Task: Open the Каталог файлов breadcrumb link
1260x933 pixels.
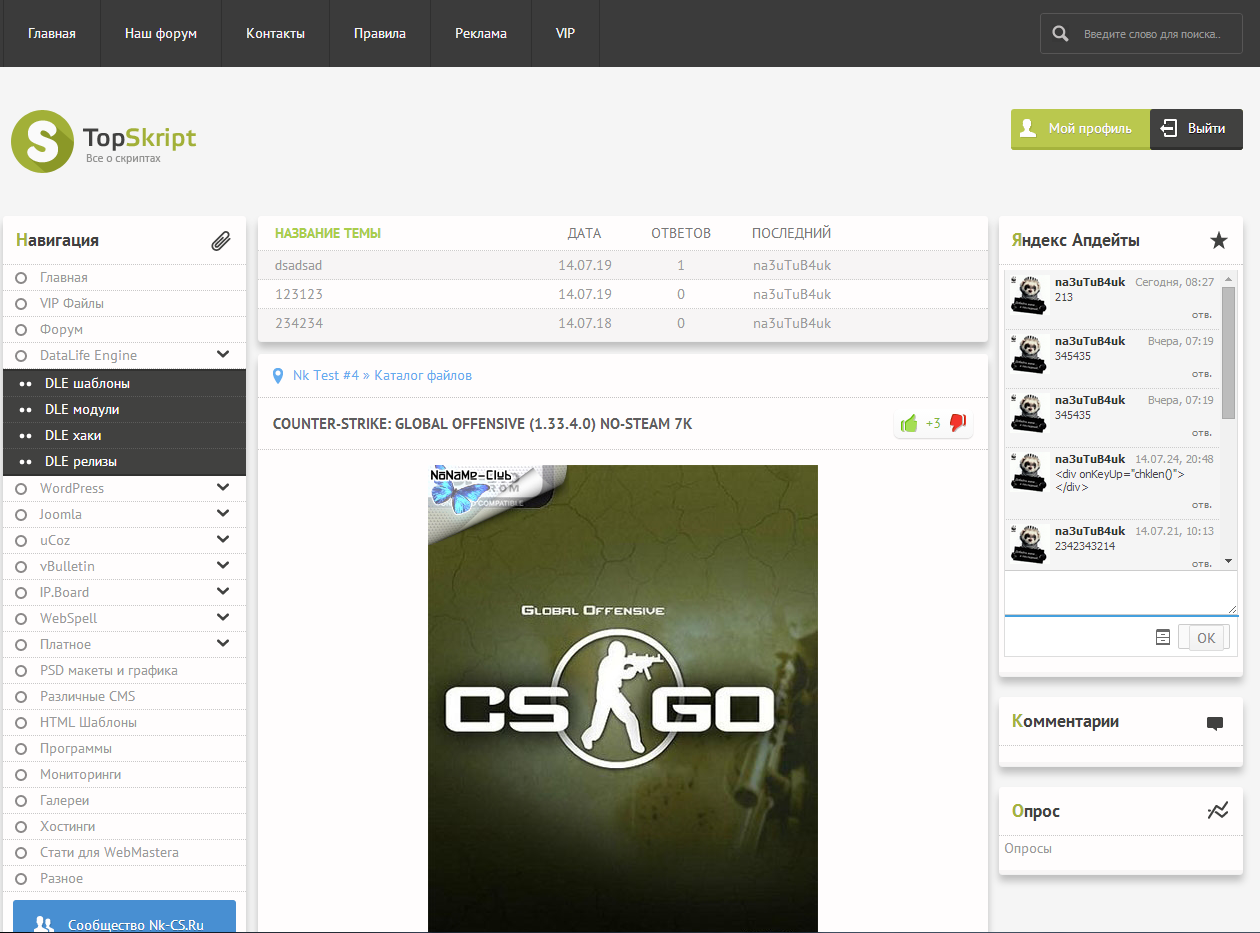Action: point(423,376)
